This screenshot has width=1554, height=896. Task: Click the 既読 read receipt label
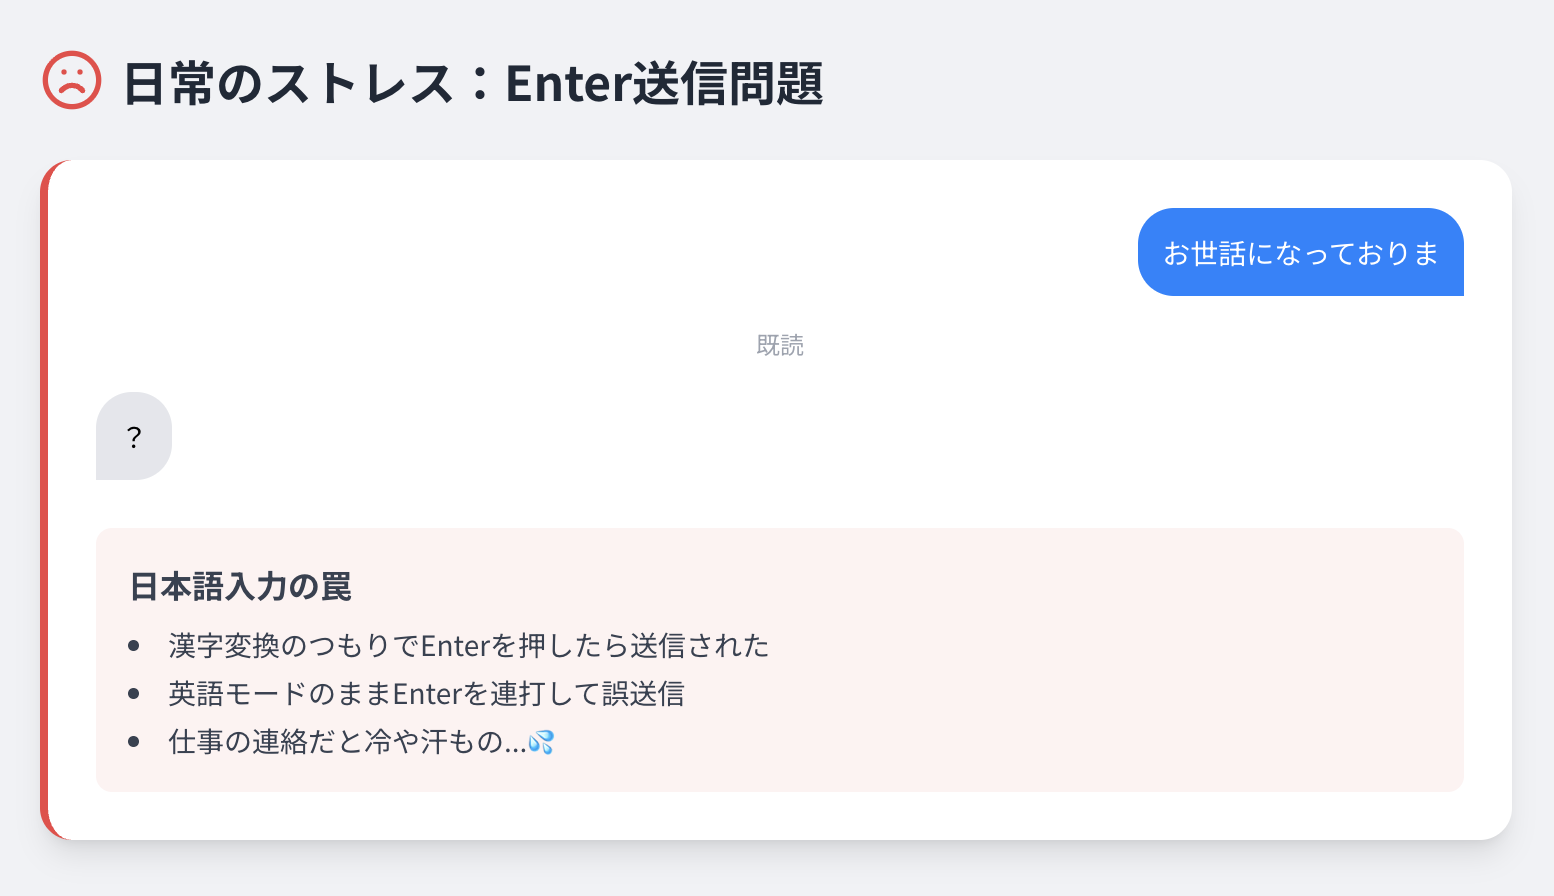[780, 345]
